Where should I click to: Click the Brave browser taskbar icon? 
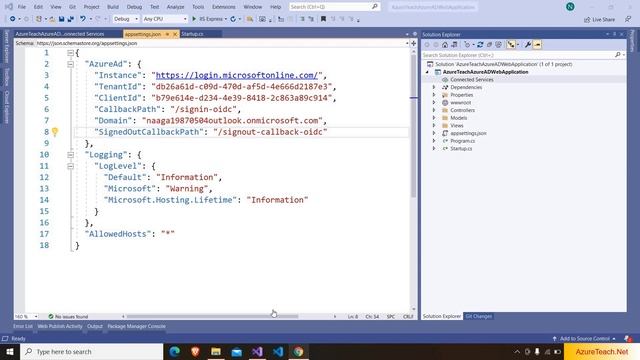[195, 351]
